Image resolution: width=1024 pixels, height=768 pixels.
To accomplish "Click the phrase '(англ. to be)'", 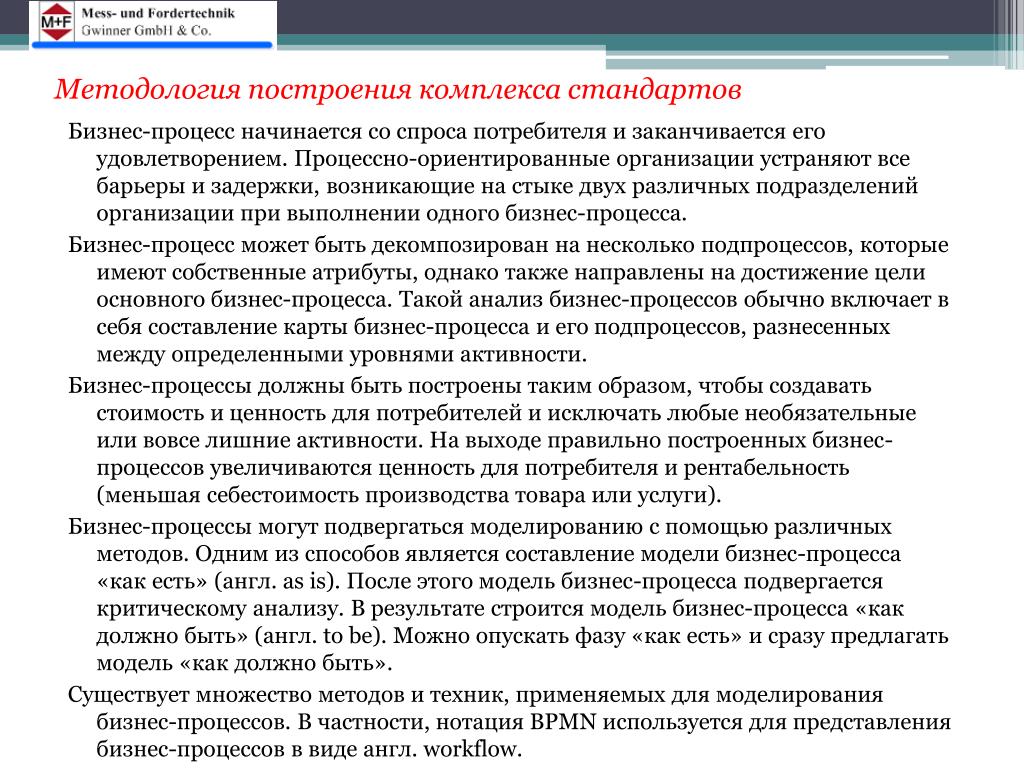I will [318, 636].
